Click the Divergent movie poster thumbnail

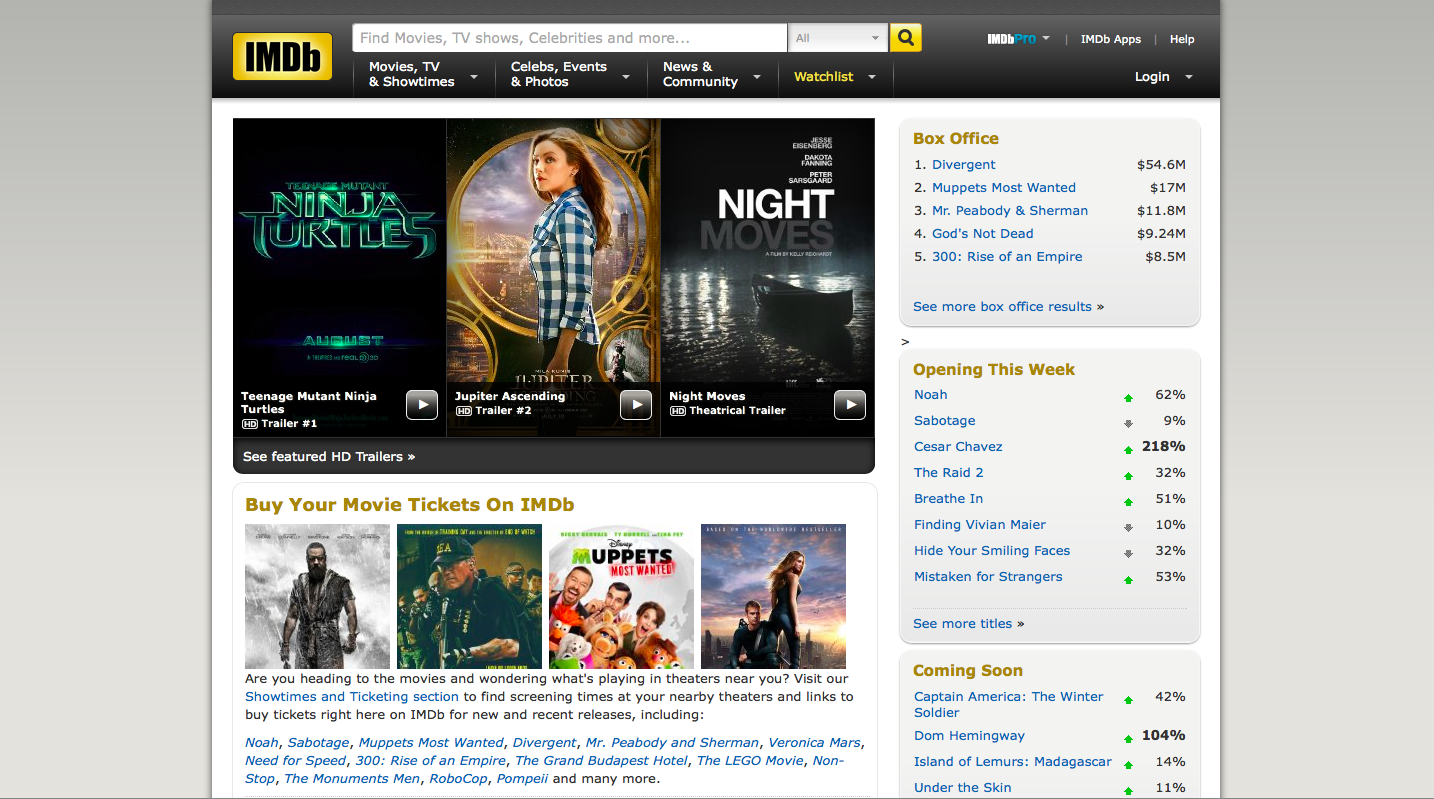[x=773, y=596]
